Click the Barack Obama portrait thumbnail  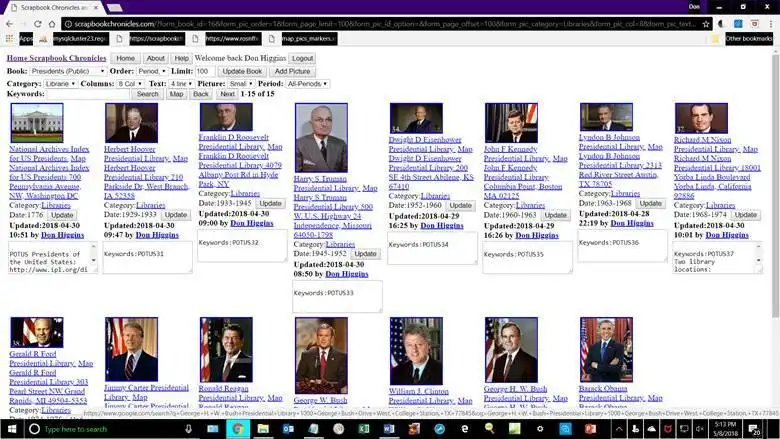pos(606,350)
